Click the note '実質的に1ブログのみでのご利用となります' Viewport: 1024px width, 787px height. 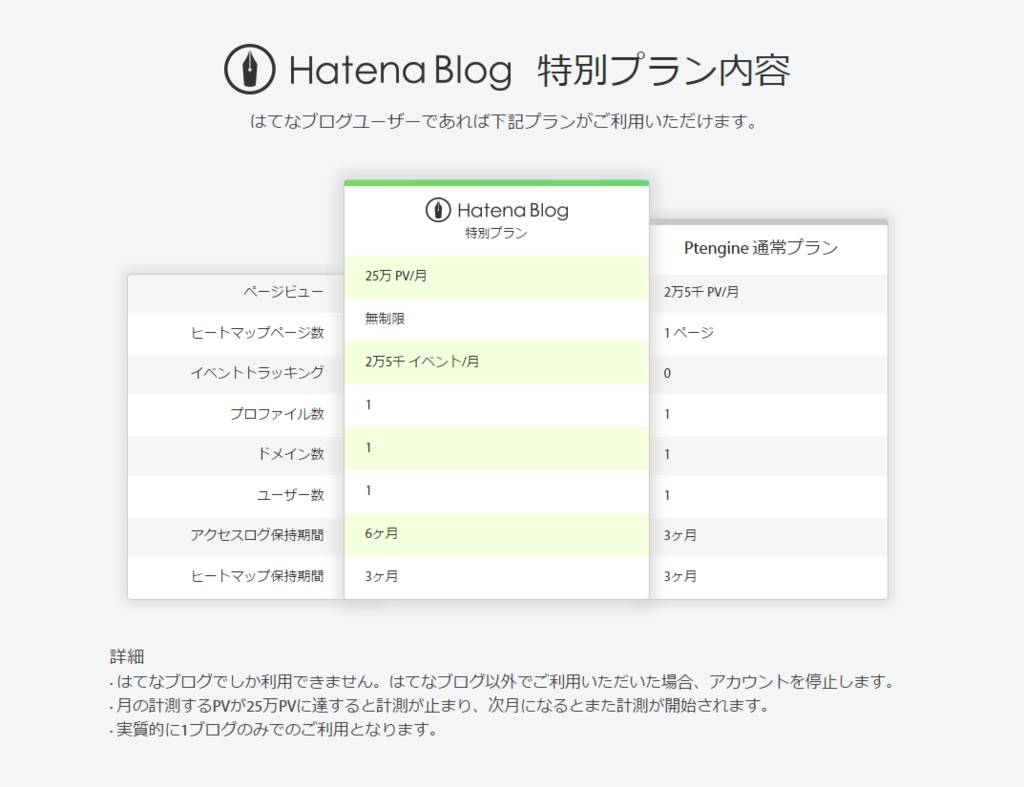274,730
